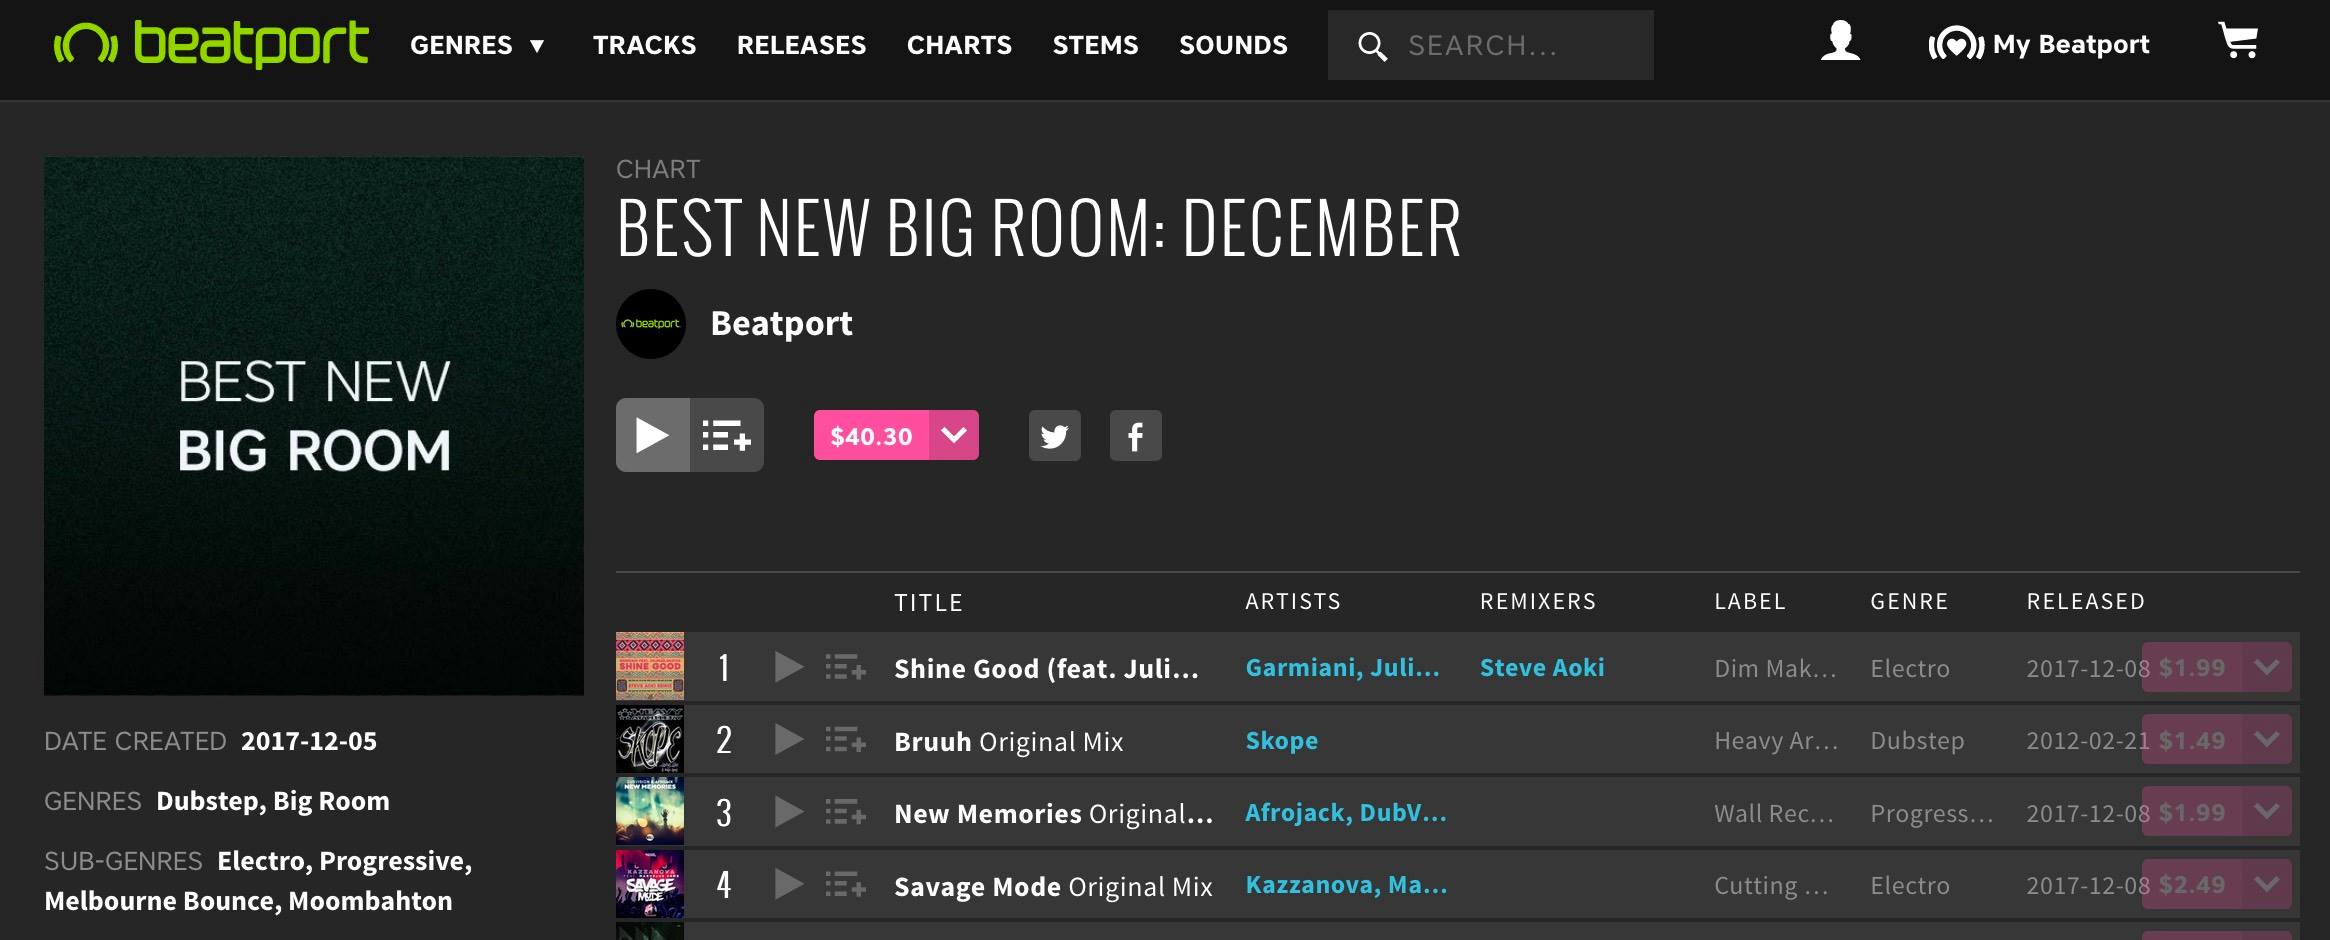Add whole chart to queue
The width and height of the screenshot is (2330, 940).
point(726,435)
